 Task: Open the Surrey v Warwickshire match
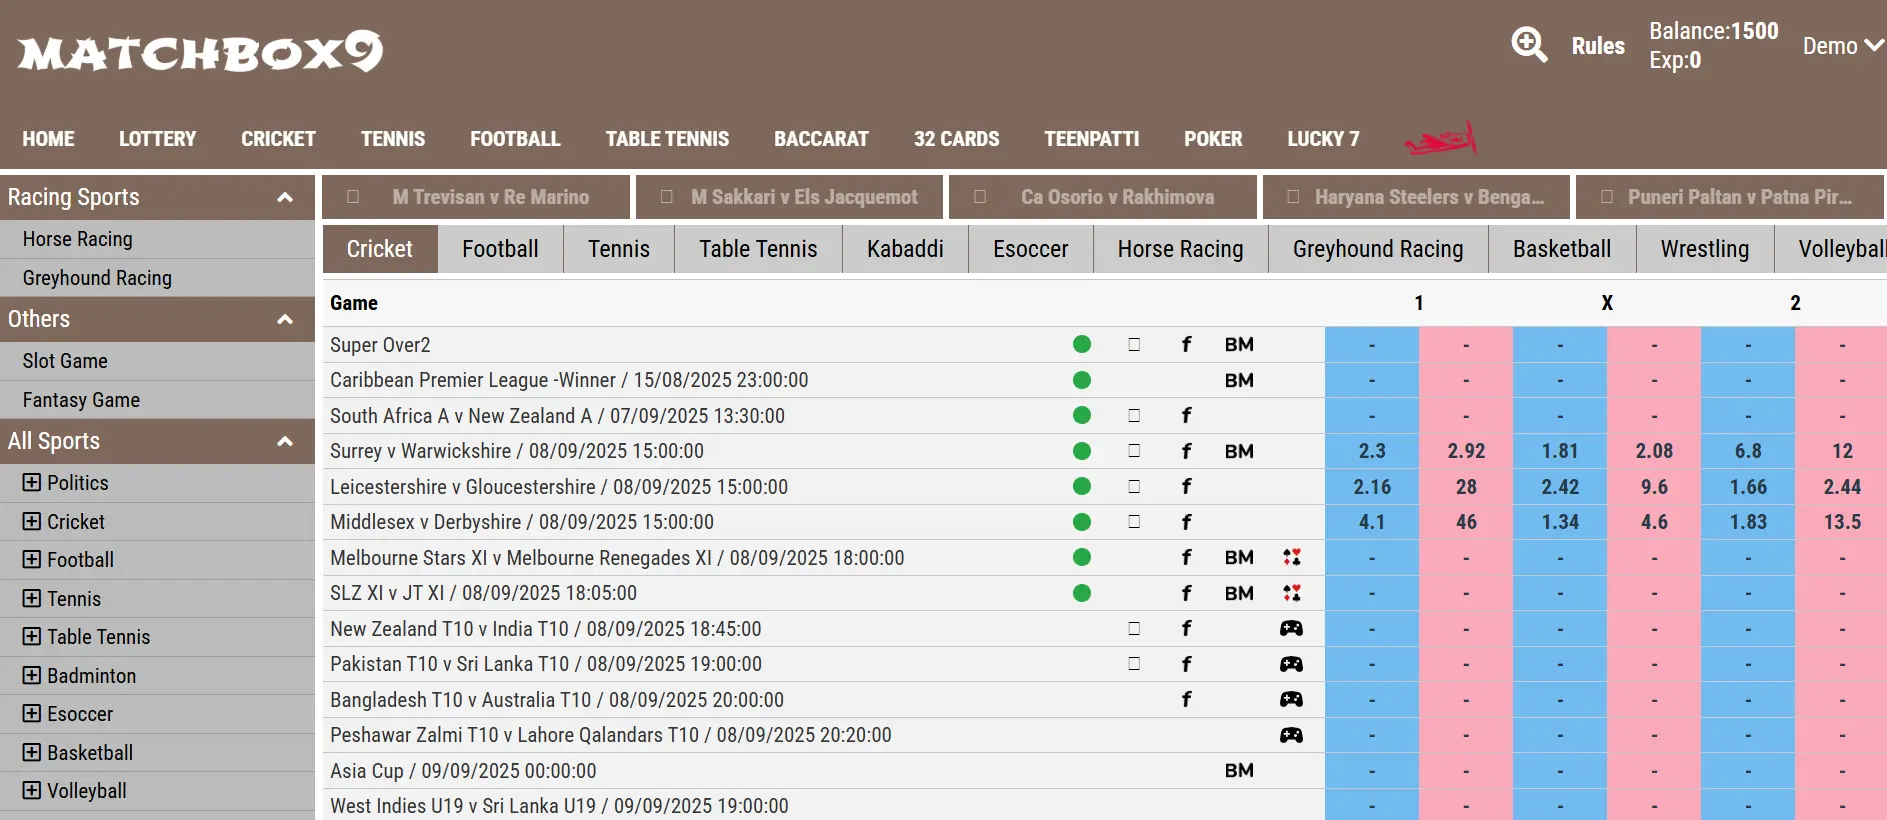517,451
